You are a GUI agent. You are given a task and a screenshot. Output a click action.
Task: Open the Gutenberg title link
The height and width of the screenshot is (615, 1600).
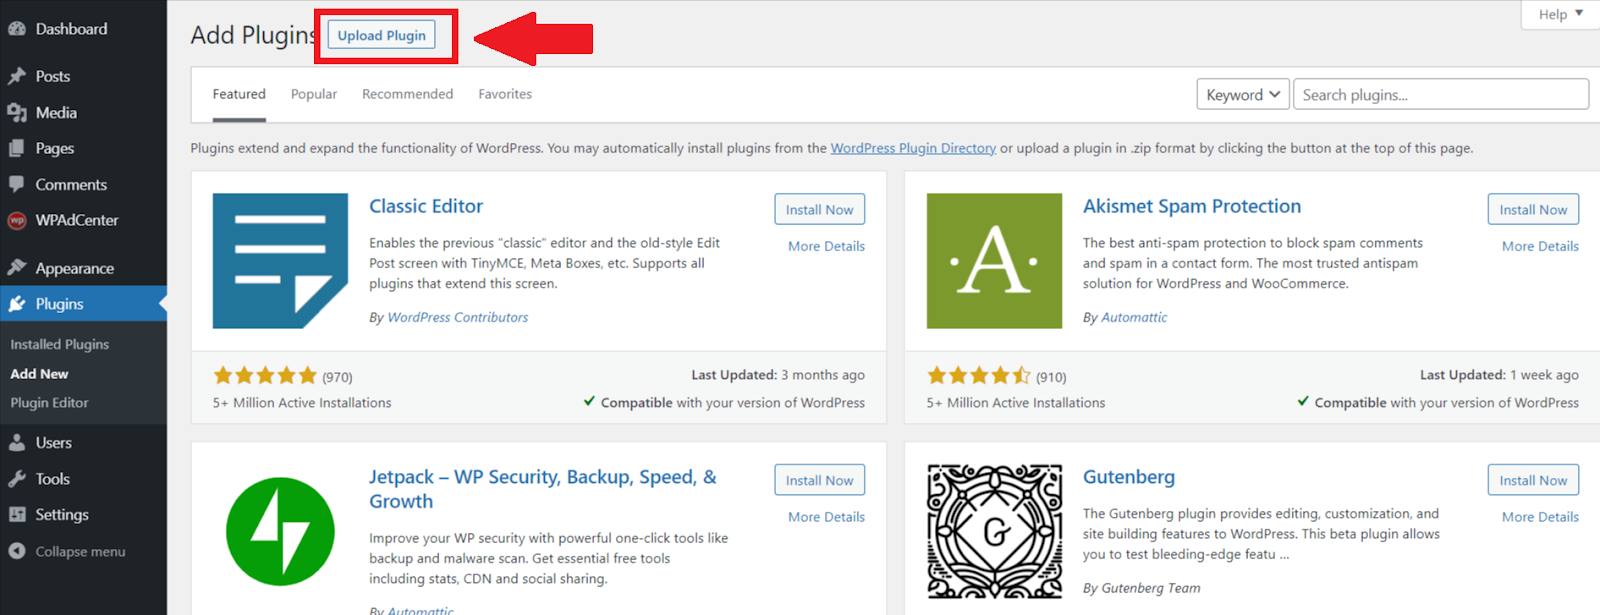1129,477
